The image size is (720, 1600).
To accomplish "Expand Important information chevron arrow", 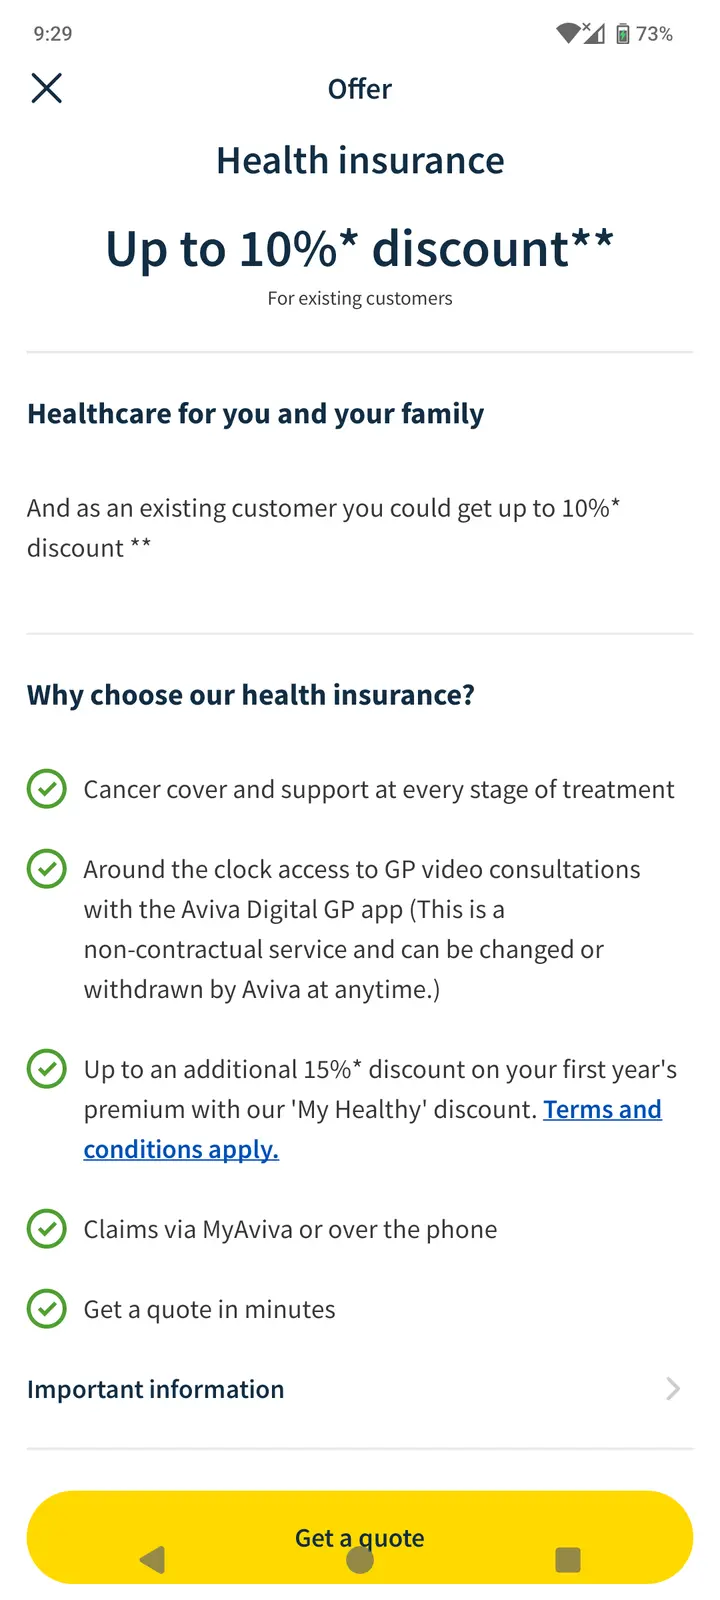I will click(x=673, y=1389).
